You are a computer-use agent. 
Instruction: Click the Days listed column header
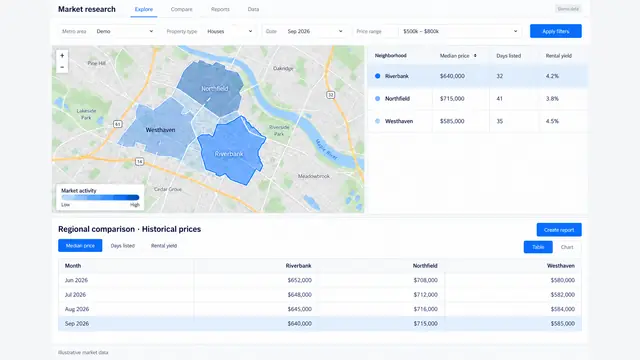509,56
